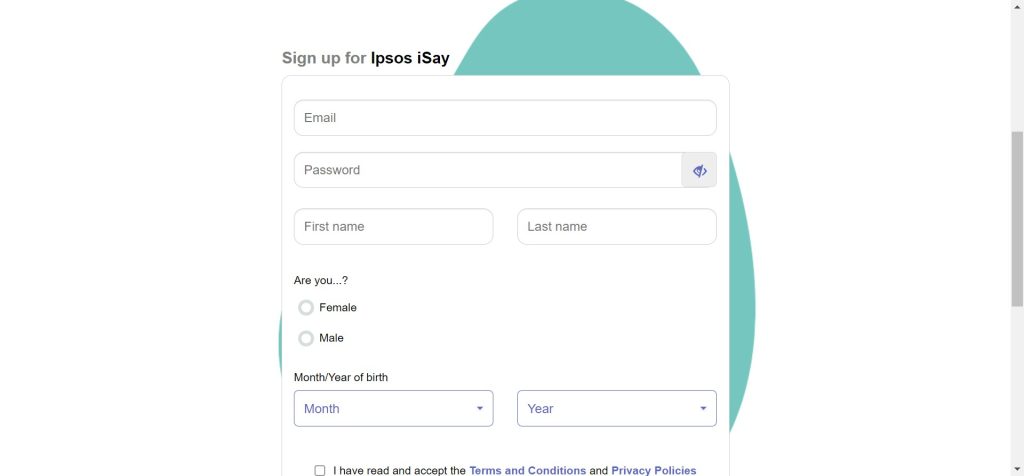The image size is (1024, 476).
Task: Click the Month dropdown arrow icon
Action: (x=479, y=408)
